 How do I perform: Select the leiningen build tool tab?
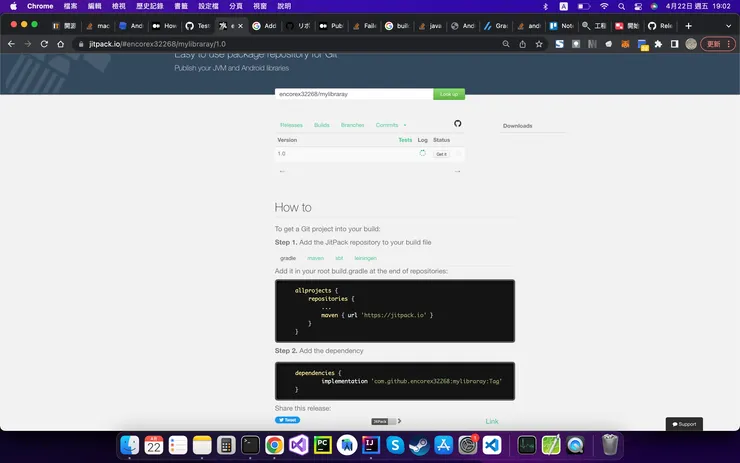tap(366, 258)
